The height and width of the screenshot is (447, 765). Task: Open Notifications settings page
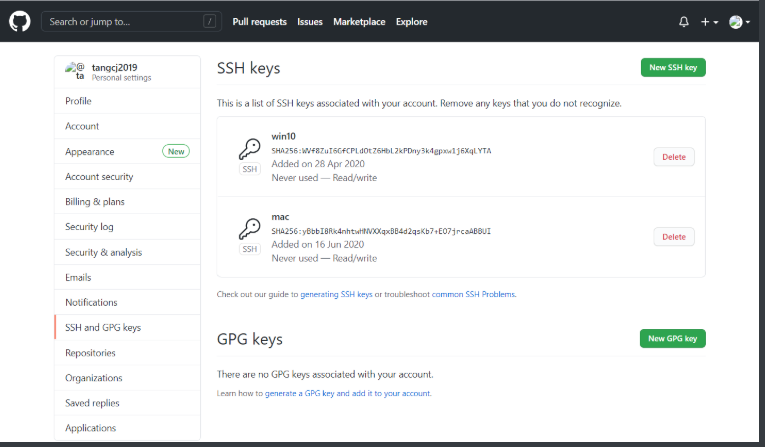[x=127, y=302]
